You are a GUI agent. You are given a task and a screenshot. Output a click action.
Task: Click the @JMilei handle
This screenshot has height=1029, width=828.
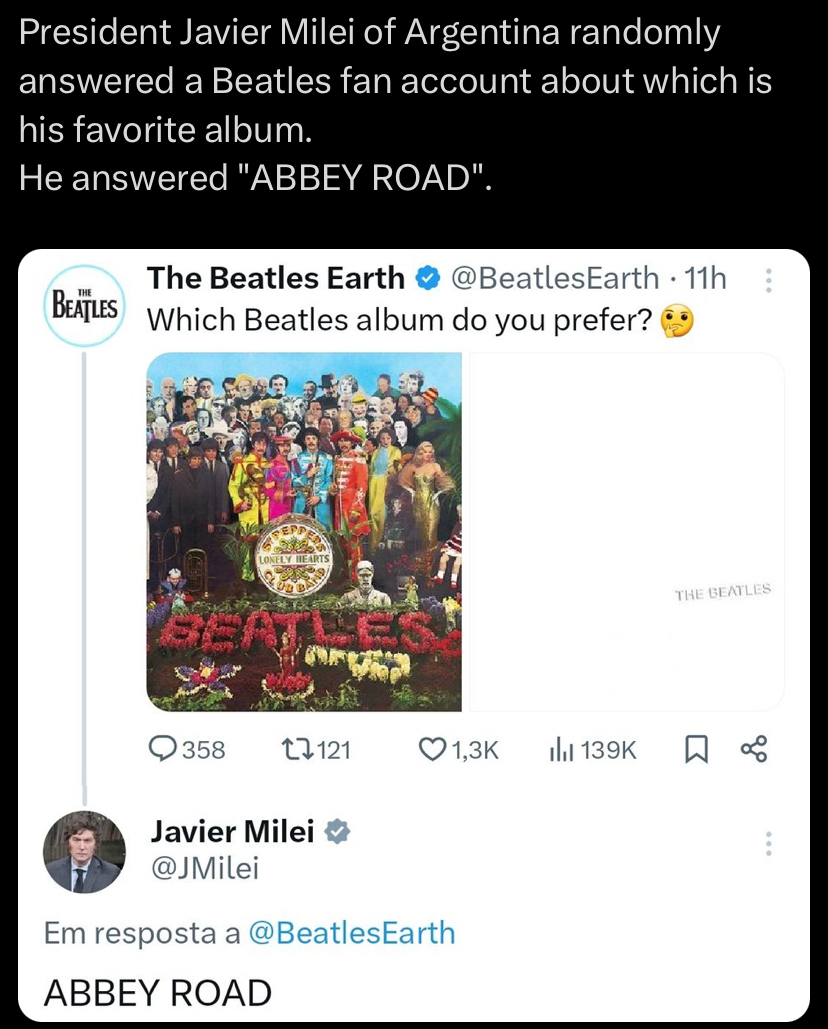pos(205,868)
